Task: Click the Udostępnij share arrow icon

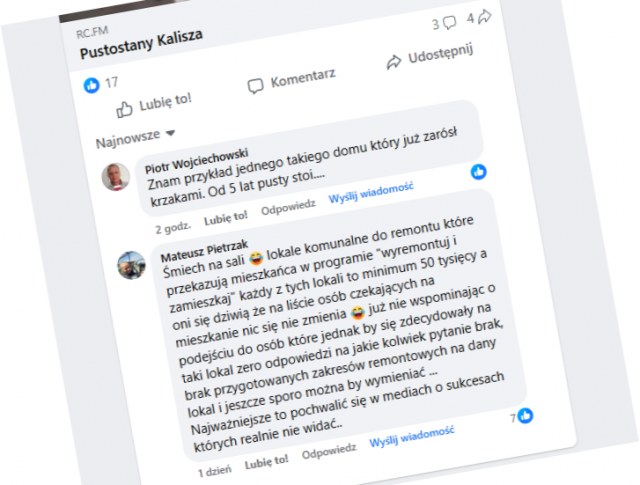Action: coord(394,62)
